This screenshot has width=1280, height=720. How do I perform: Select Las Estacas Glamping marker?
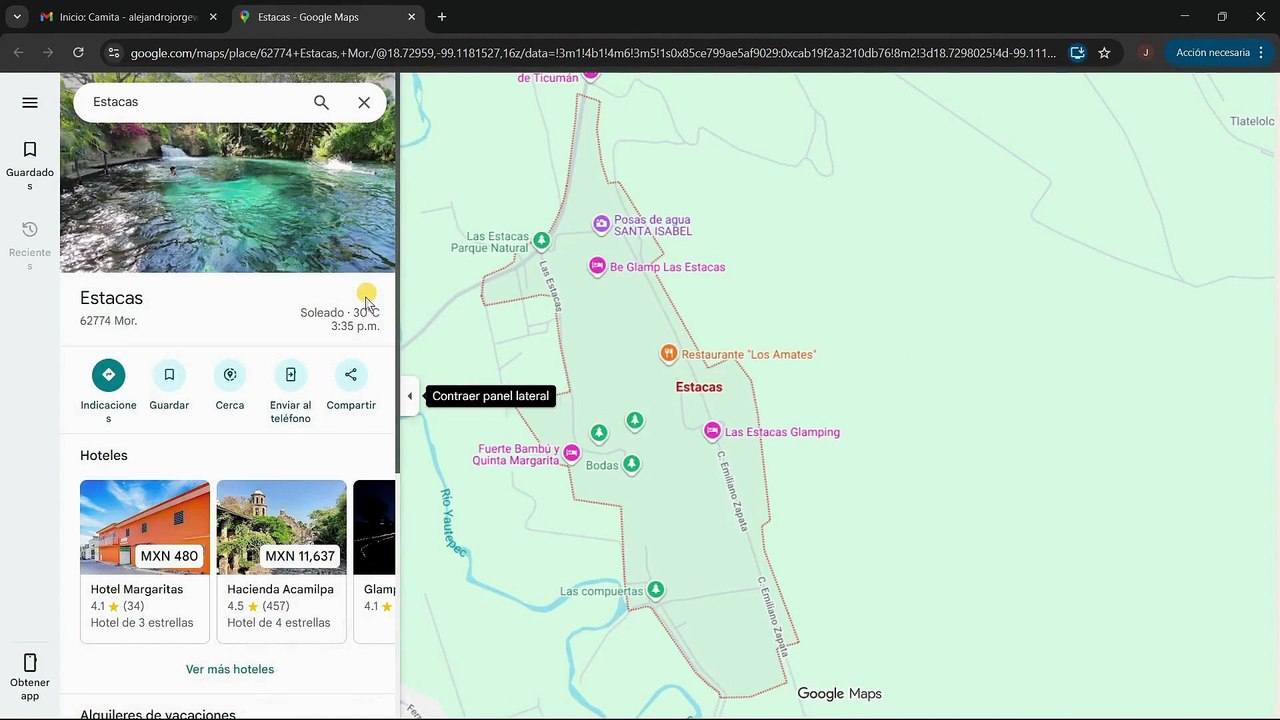click(712, 431)
